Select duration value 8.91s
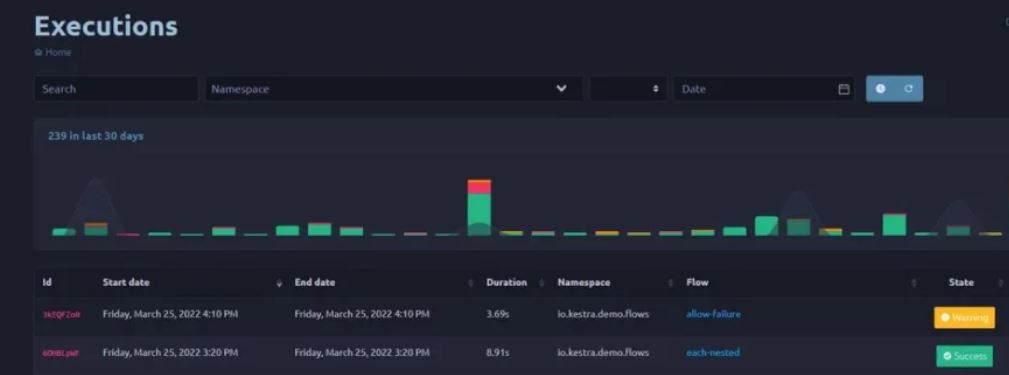Viewport: 1009px width, 375px height. 498,352
